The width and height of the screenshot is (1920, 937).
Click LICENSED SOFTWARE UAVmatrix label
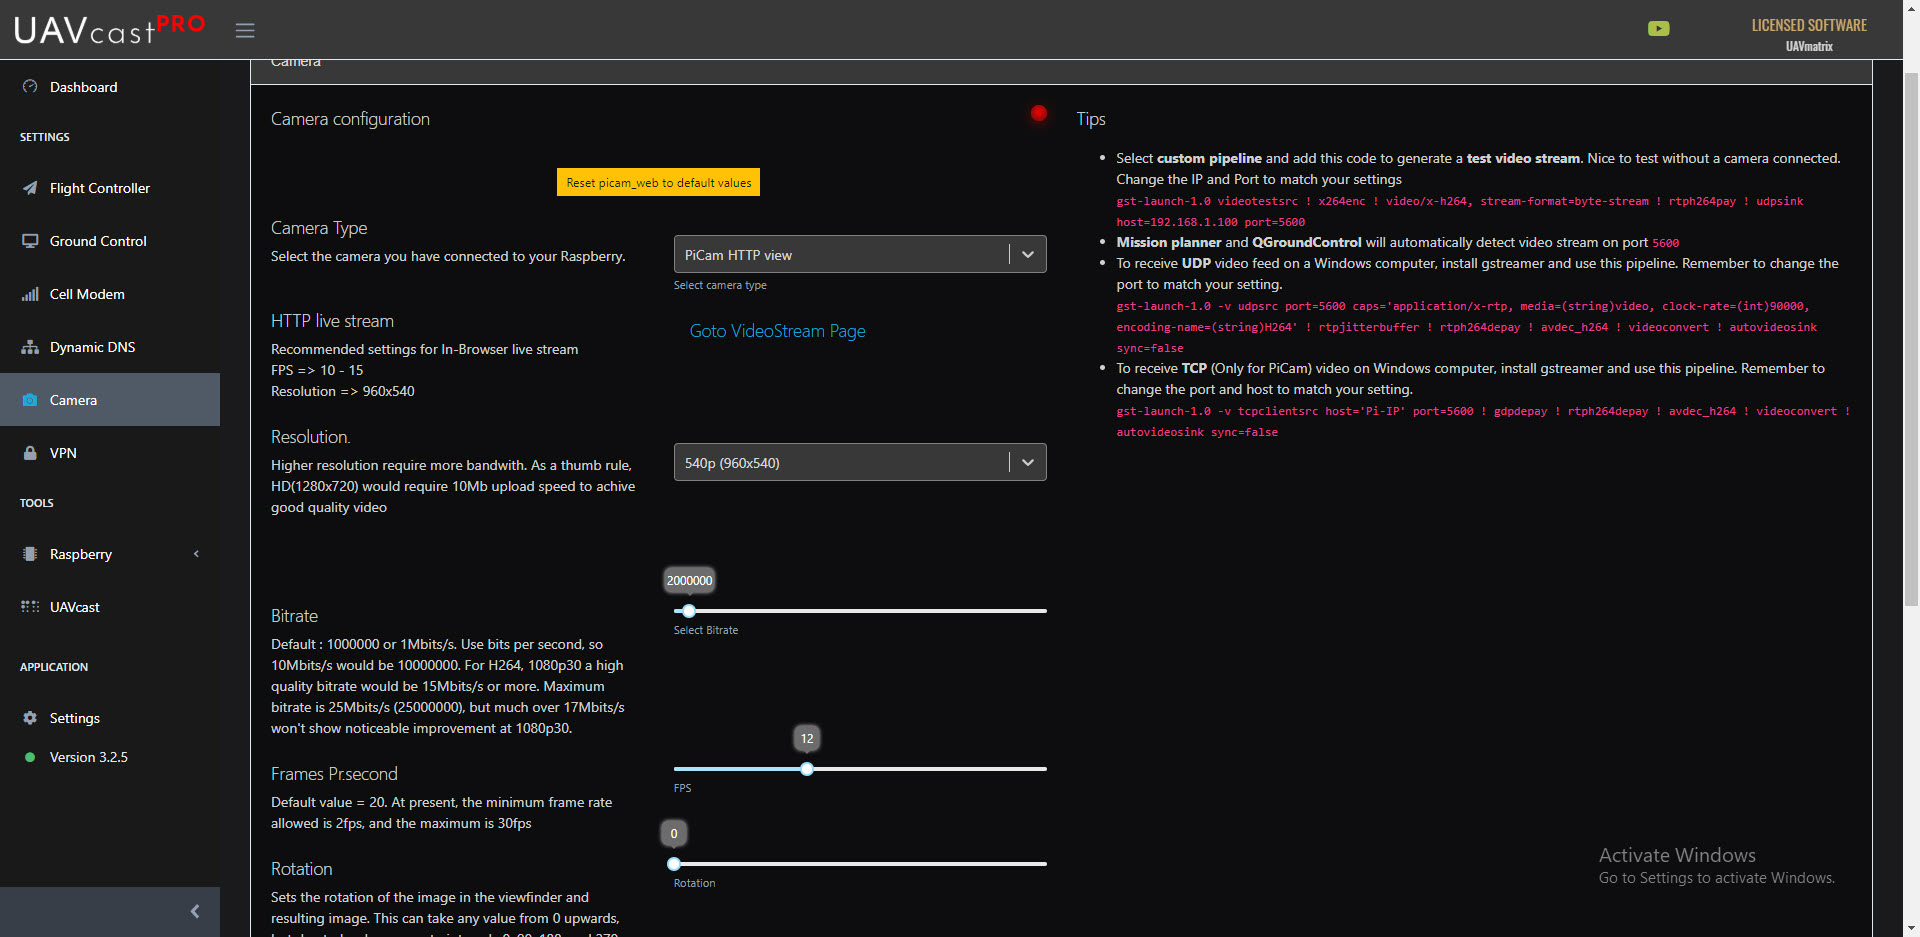[1809, 34]
